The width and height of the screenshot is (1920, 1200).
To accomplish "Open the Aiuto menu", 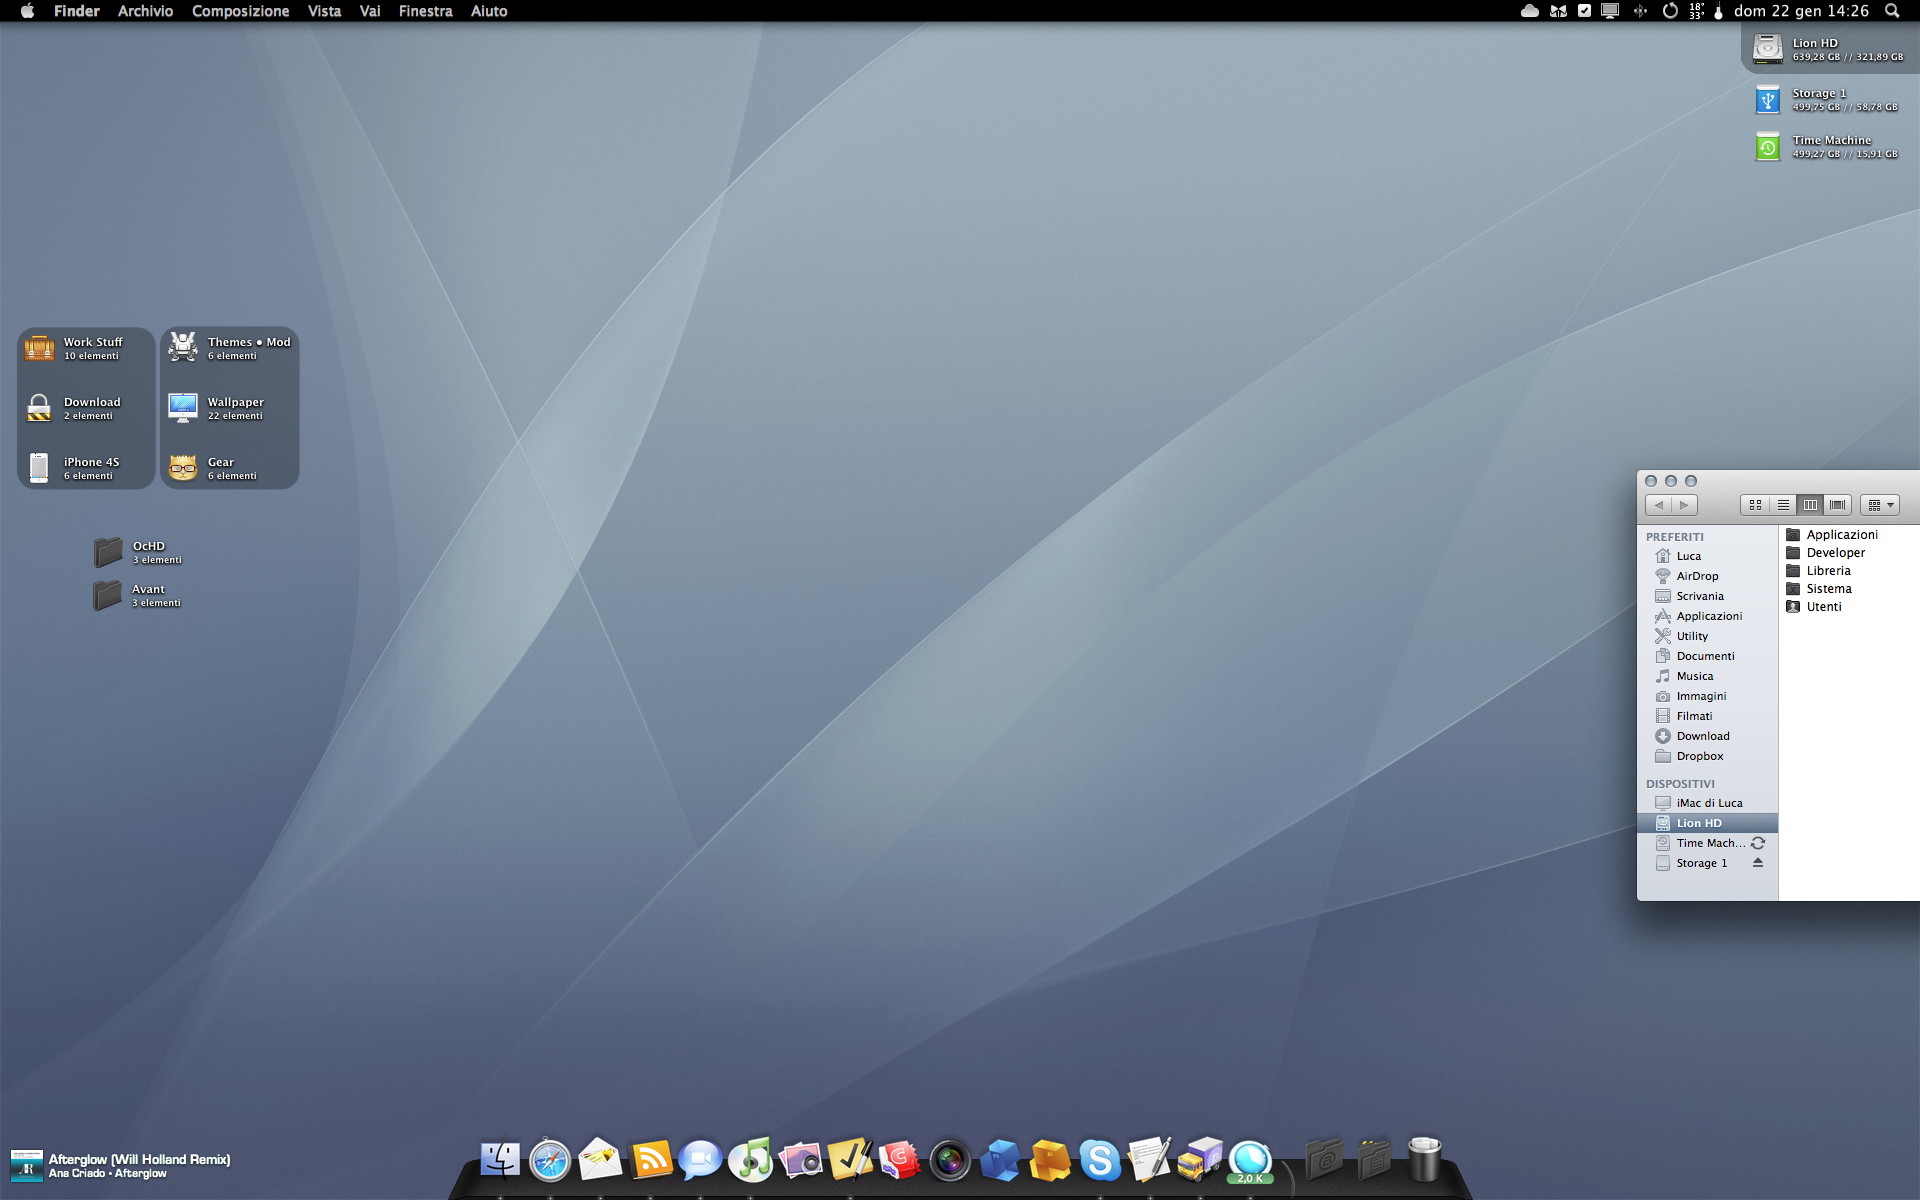I will (x=489, y=11).
